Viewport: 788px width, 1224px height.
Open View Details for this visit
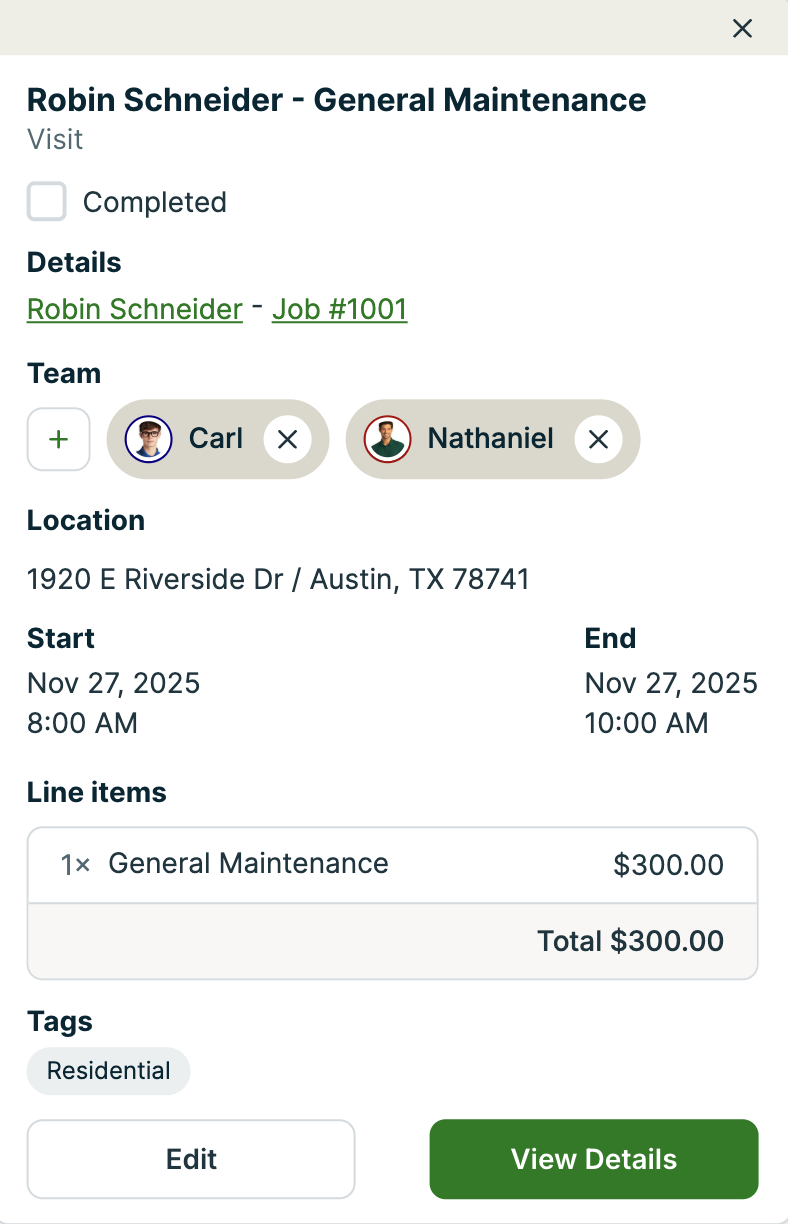pyautogui.click(x=594, y=1159)
